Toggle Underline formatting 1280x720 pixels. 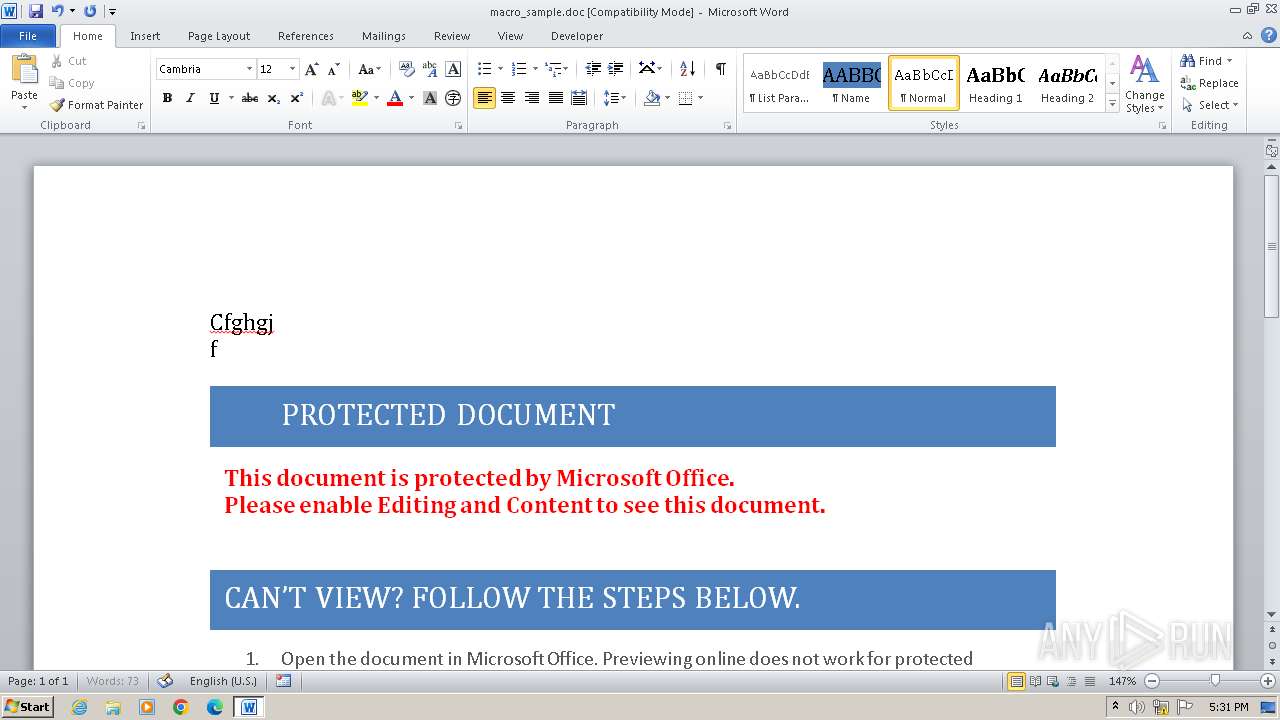click(x=214, y=98)
